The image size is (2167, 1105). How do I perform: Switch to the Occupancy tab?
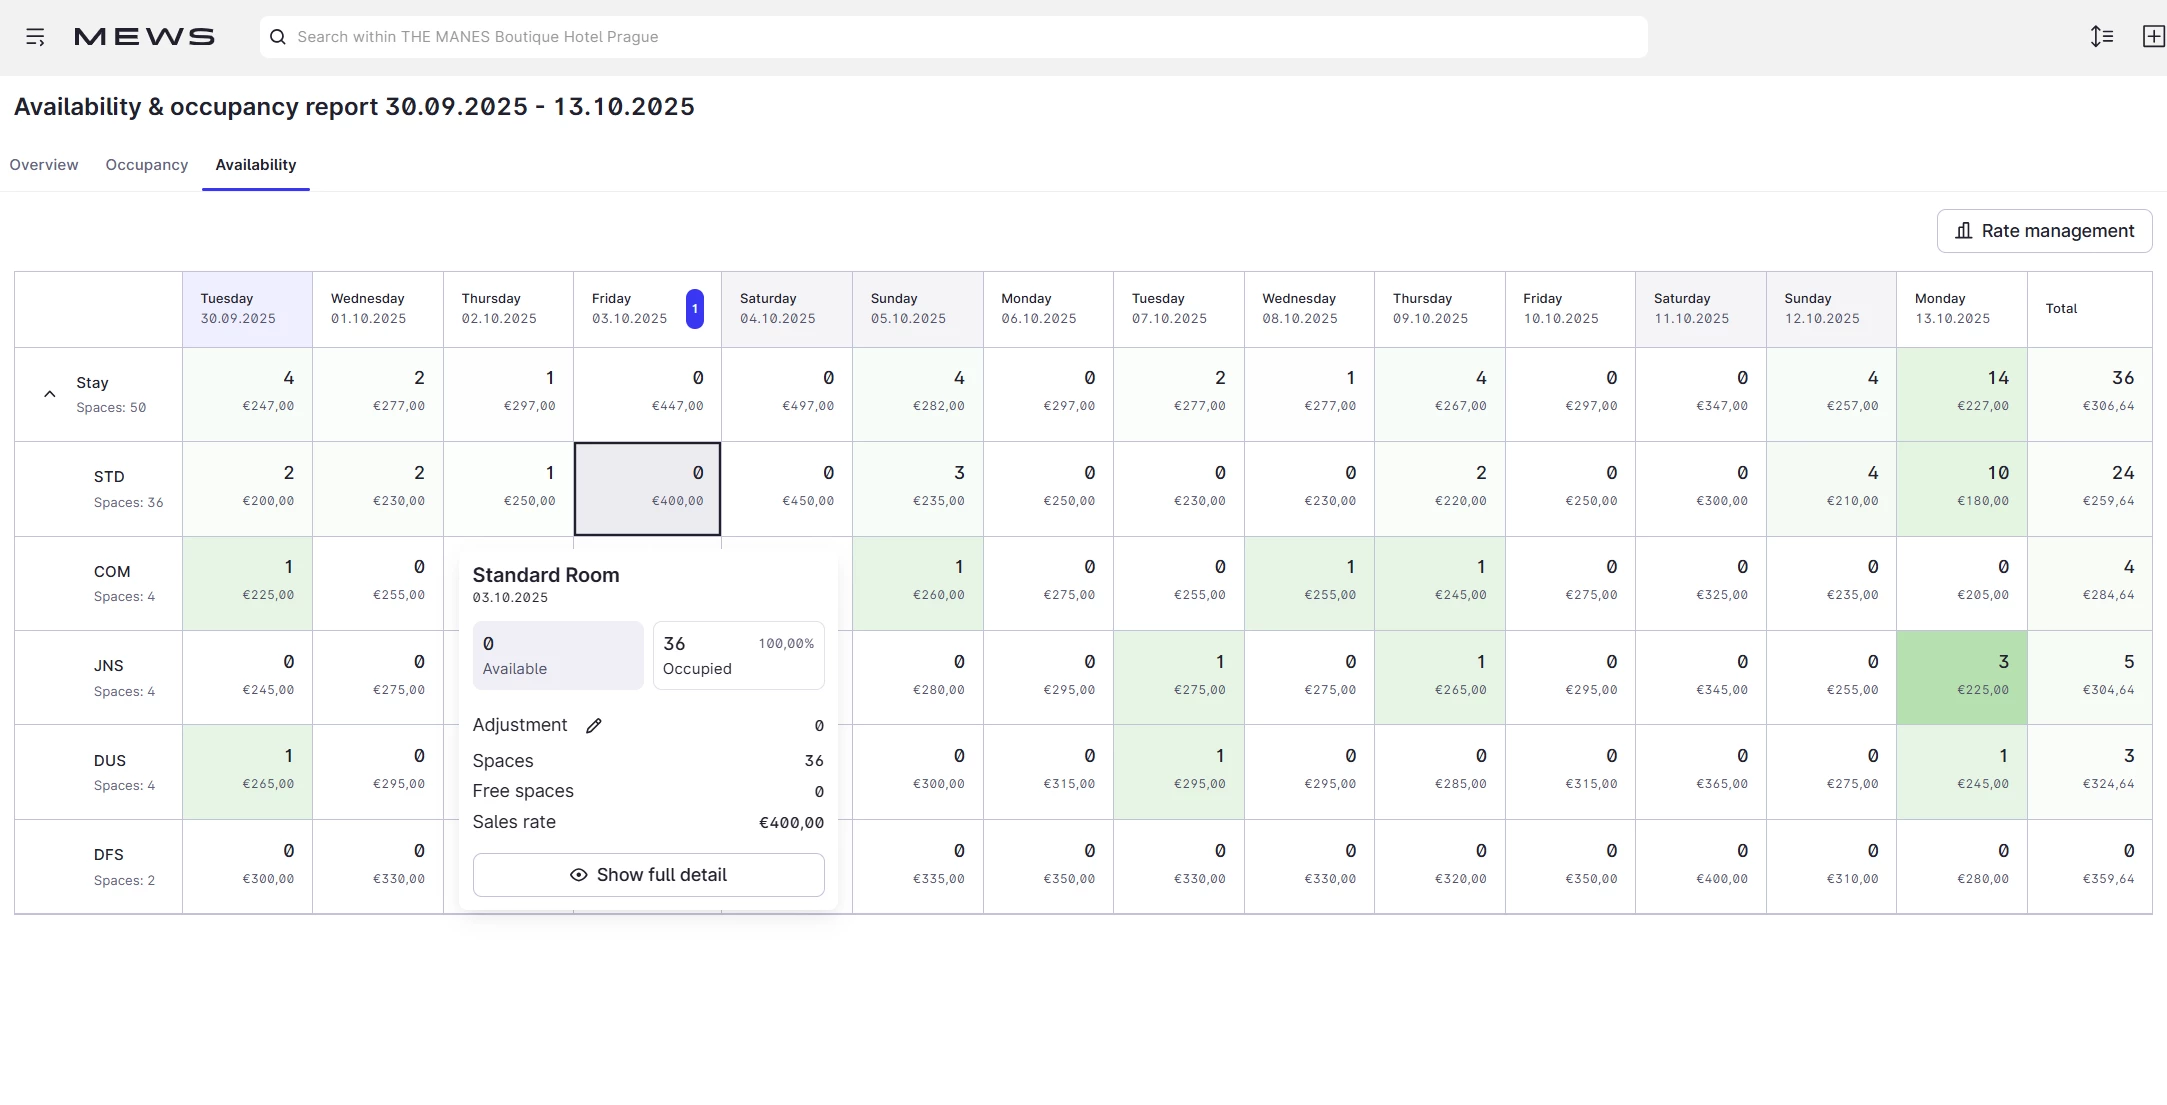point(147,165)
